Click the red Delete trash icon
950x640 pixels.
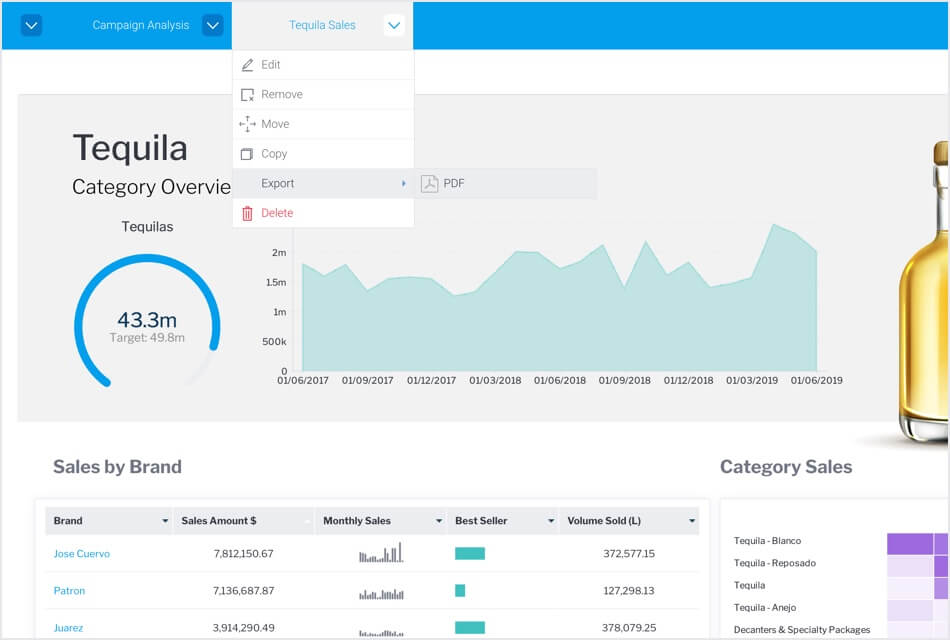pyautogui.click(x=247, y=213)
